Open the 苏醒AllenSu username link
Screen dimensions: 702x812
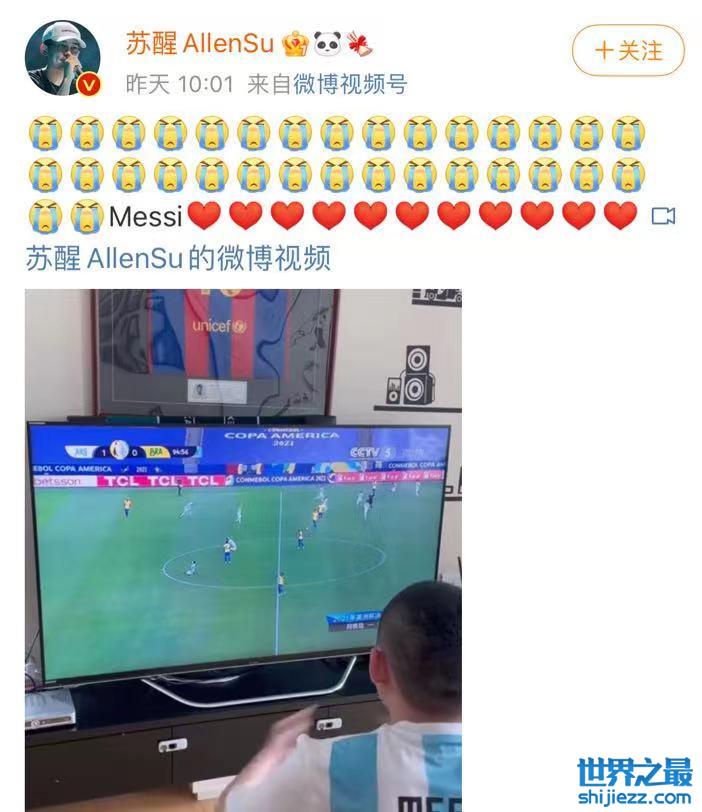[200, 43]
